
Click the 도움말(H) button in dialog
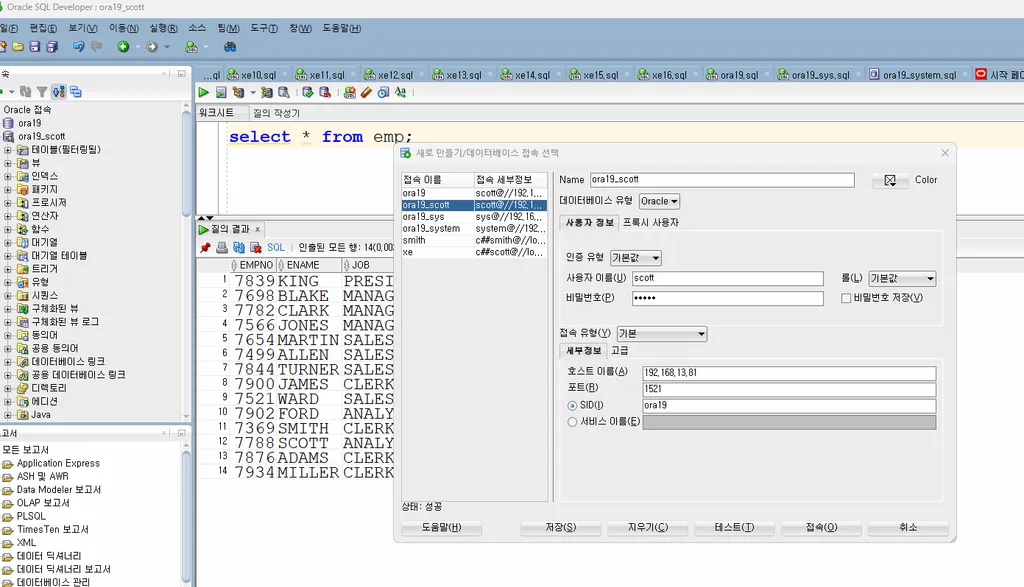[x=441, y=528]
